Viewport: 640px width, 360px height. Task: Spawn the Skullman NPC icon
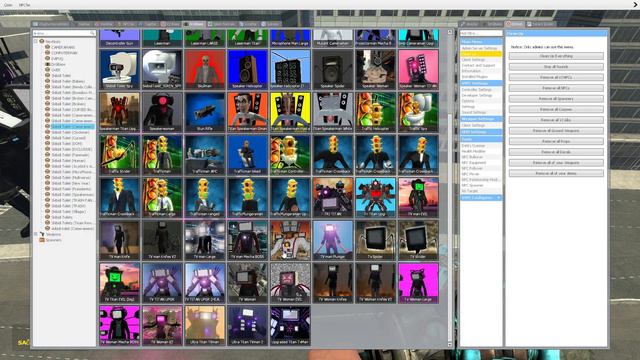(x=205, y=69)
